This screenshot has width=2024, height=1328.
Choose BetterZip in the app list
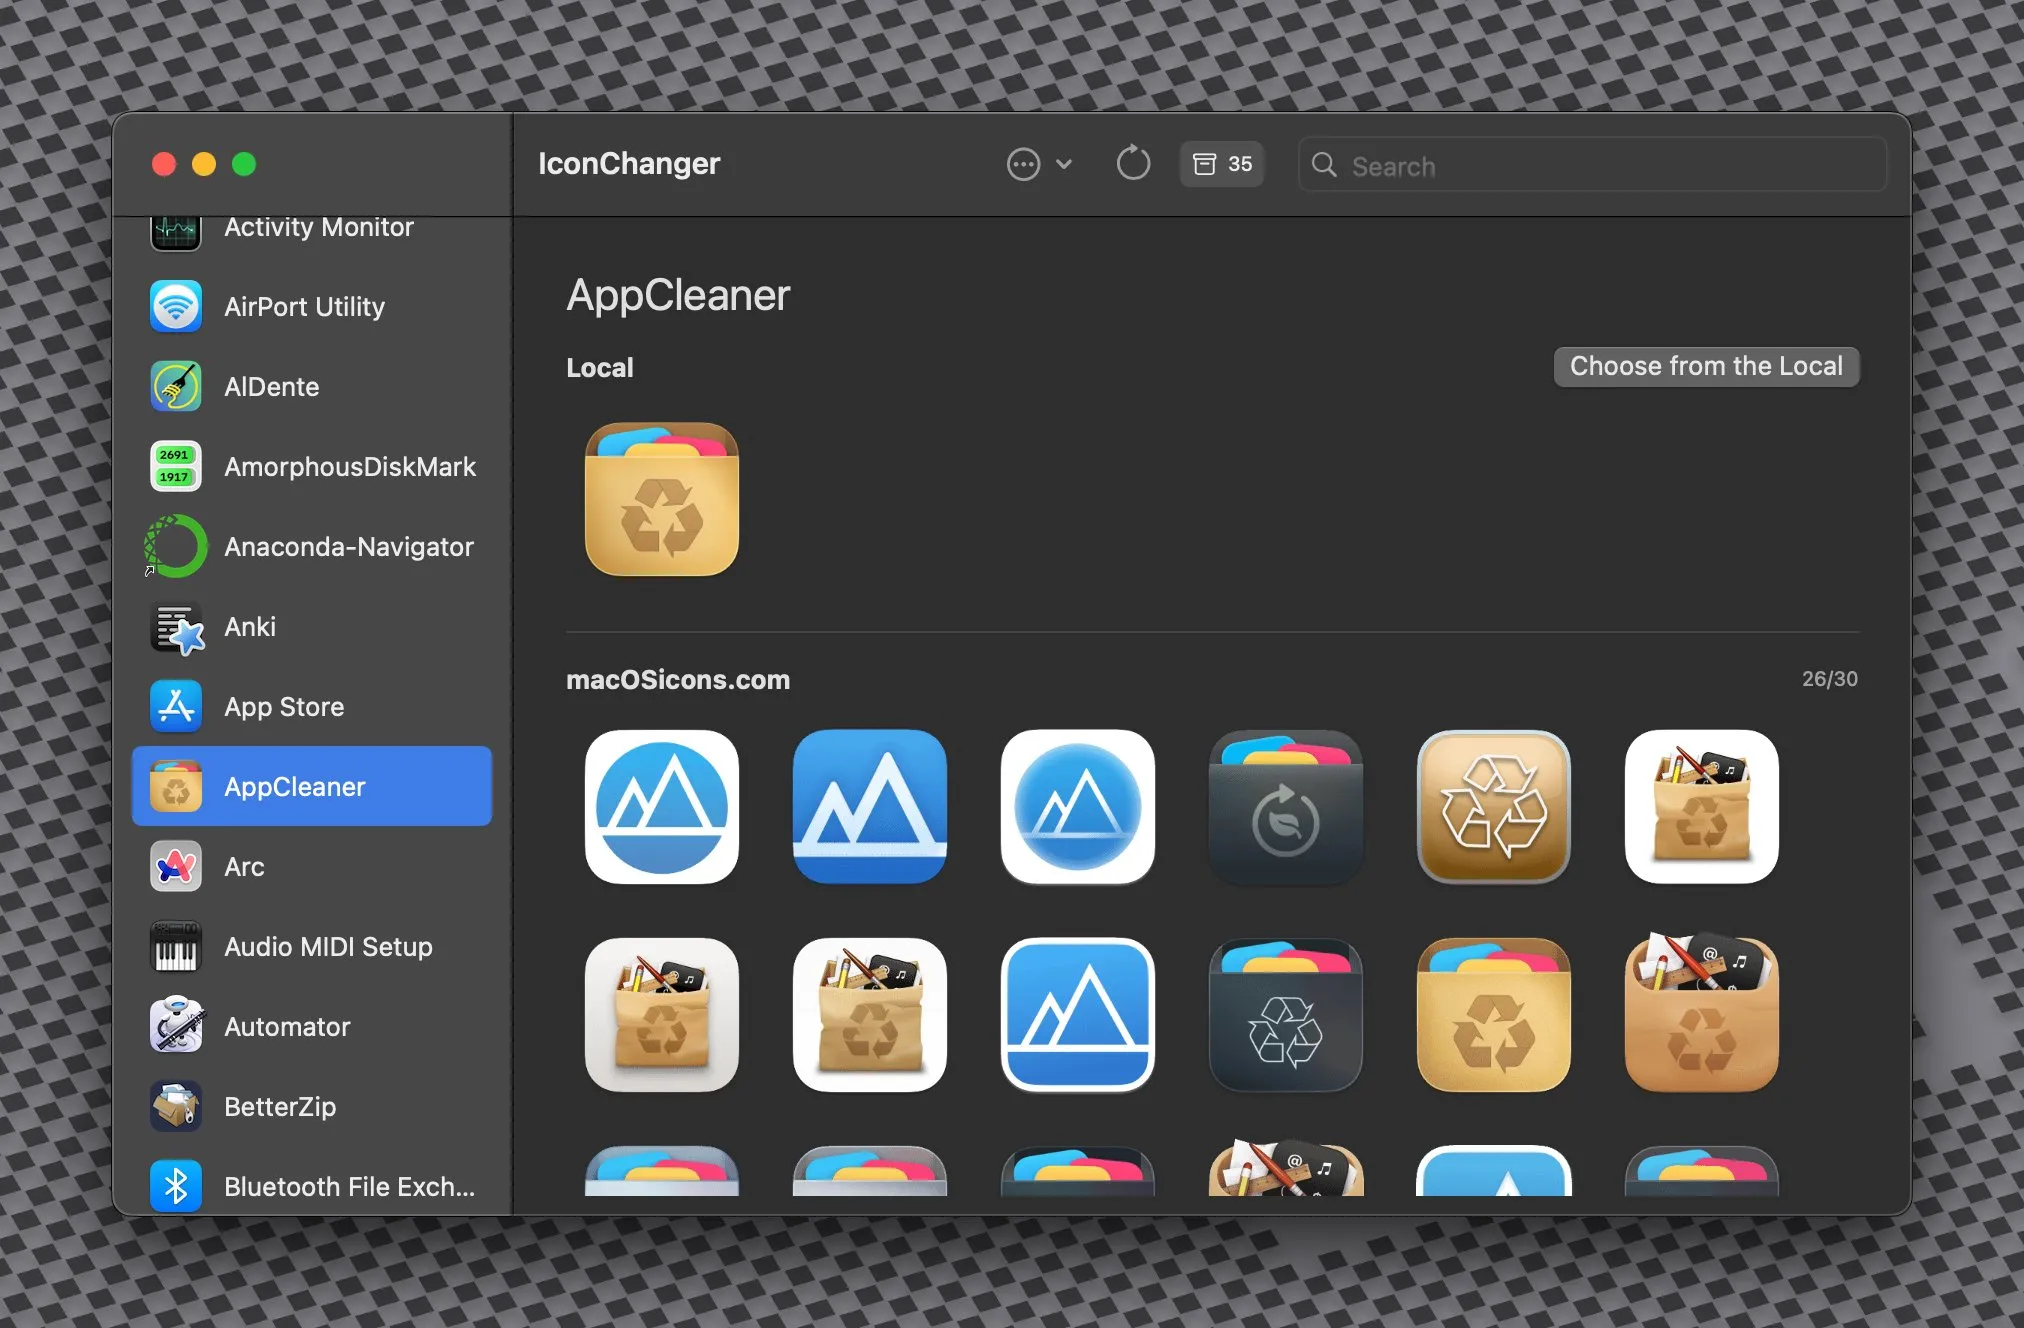[280, 1107]
